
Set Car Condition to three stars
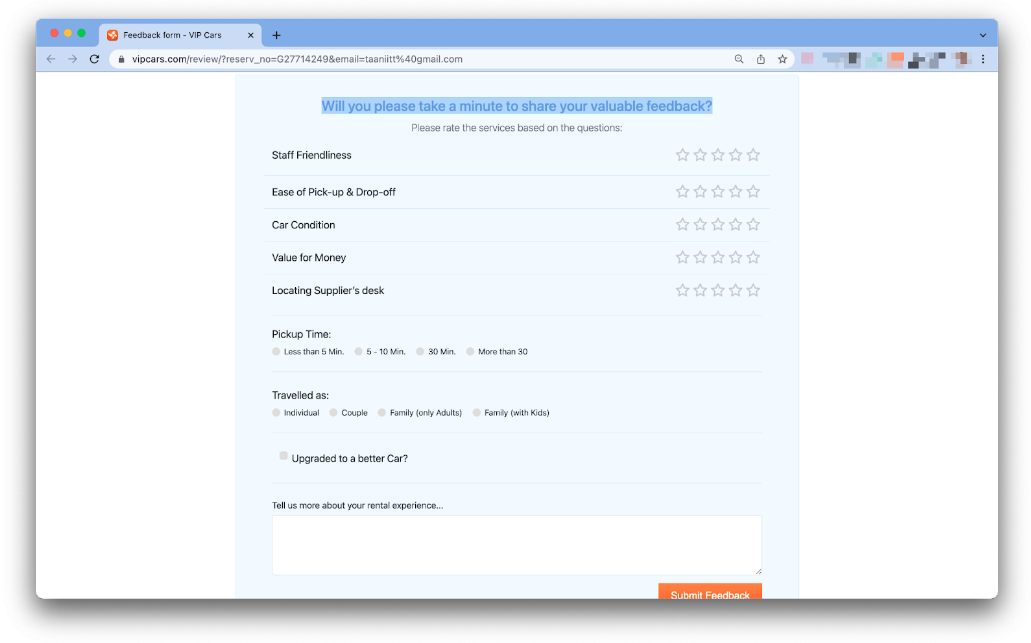(x=717, y=225)
